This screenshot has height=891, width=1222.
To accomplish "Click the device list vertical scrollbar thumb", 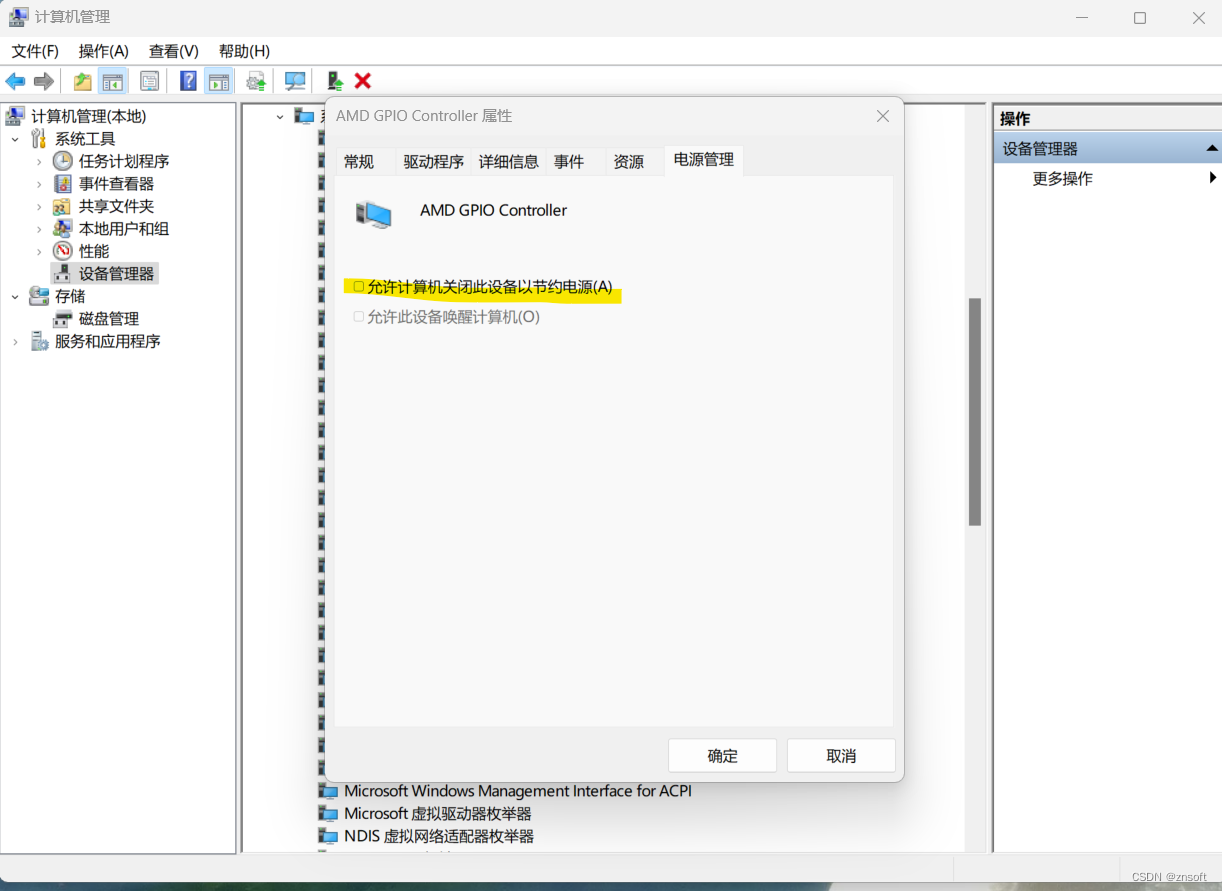I will pyautogui.click(x=975, y=412).
